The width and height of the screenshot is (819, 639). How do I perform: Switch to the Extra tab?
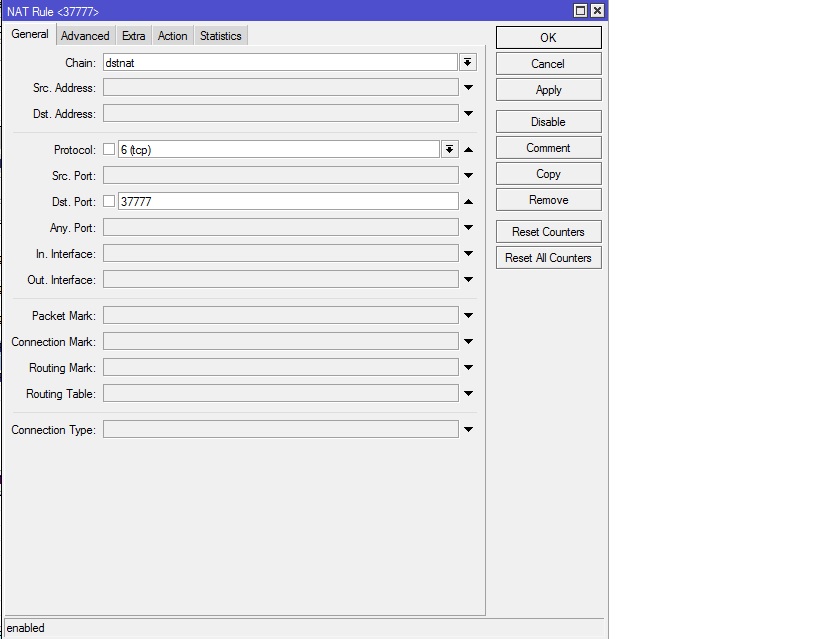(x=134, y=36)
